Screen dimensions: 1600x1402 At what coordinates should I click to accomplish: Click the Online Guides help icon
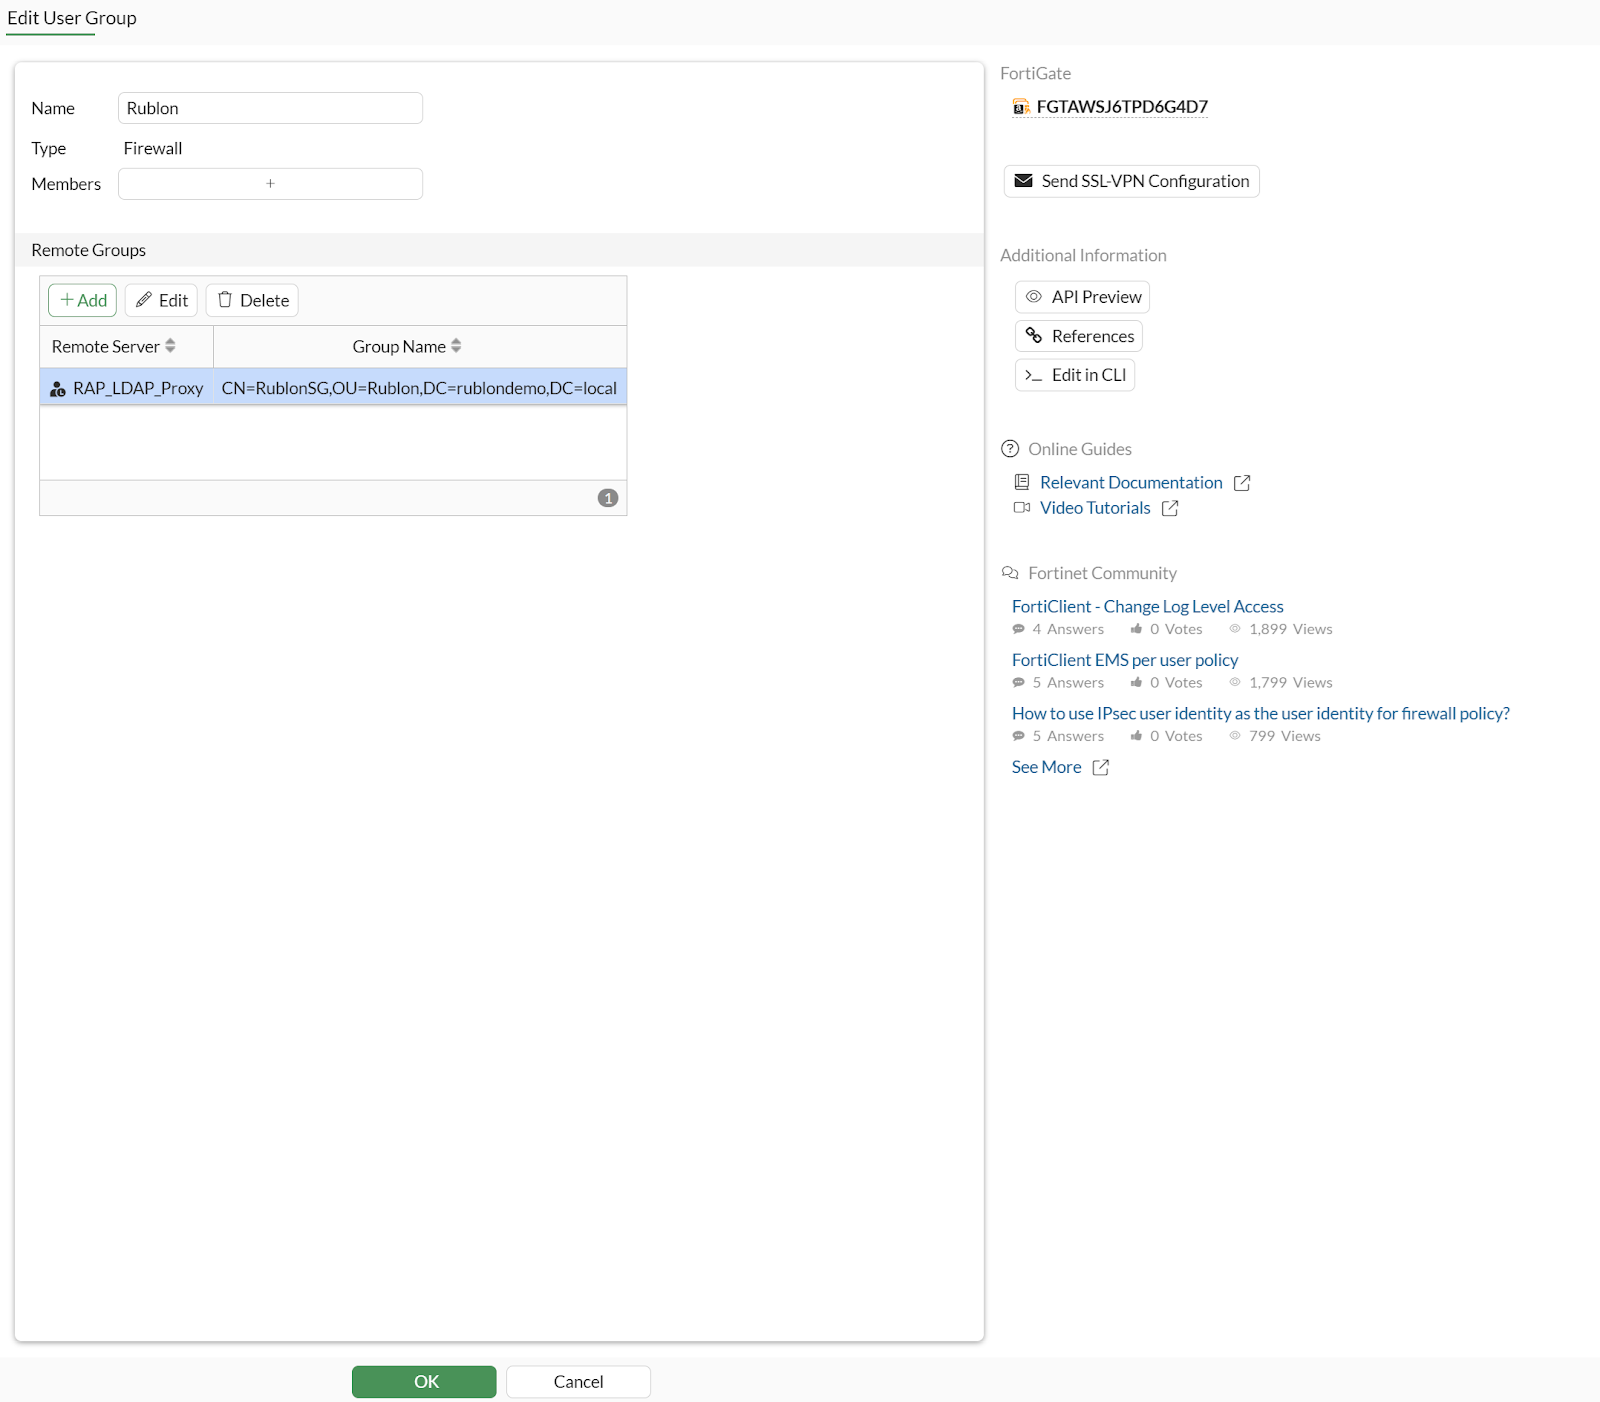1010,449
